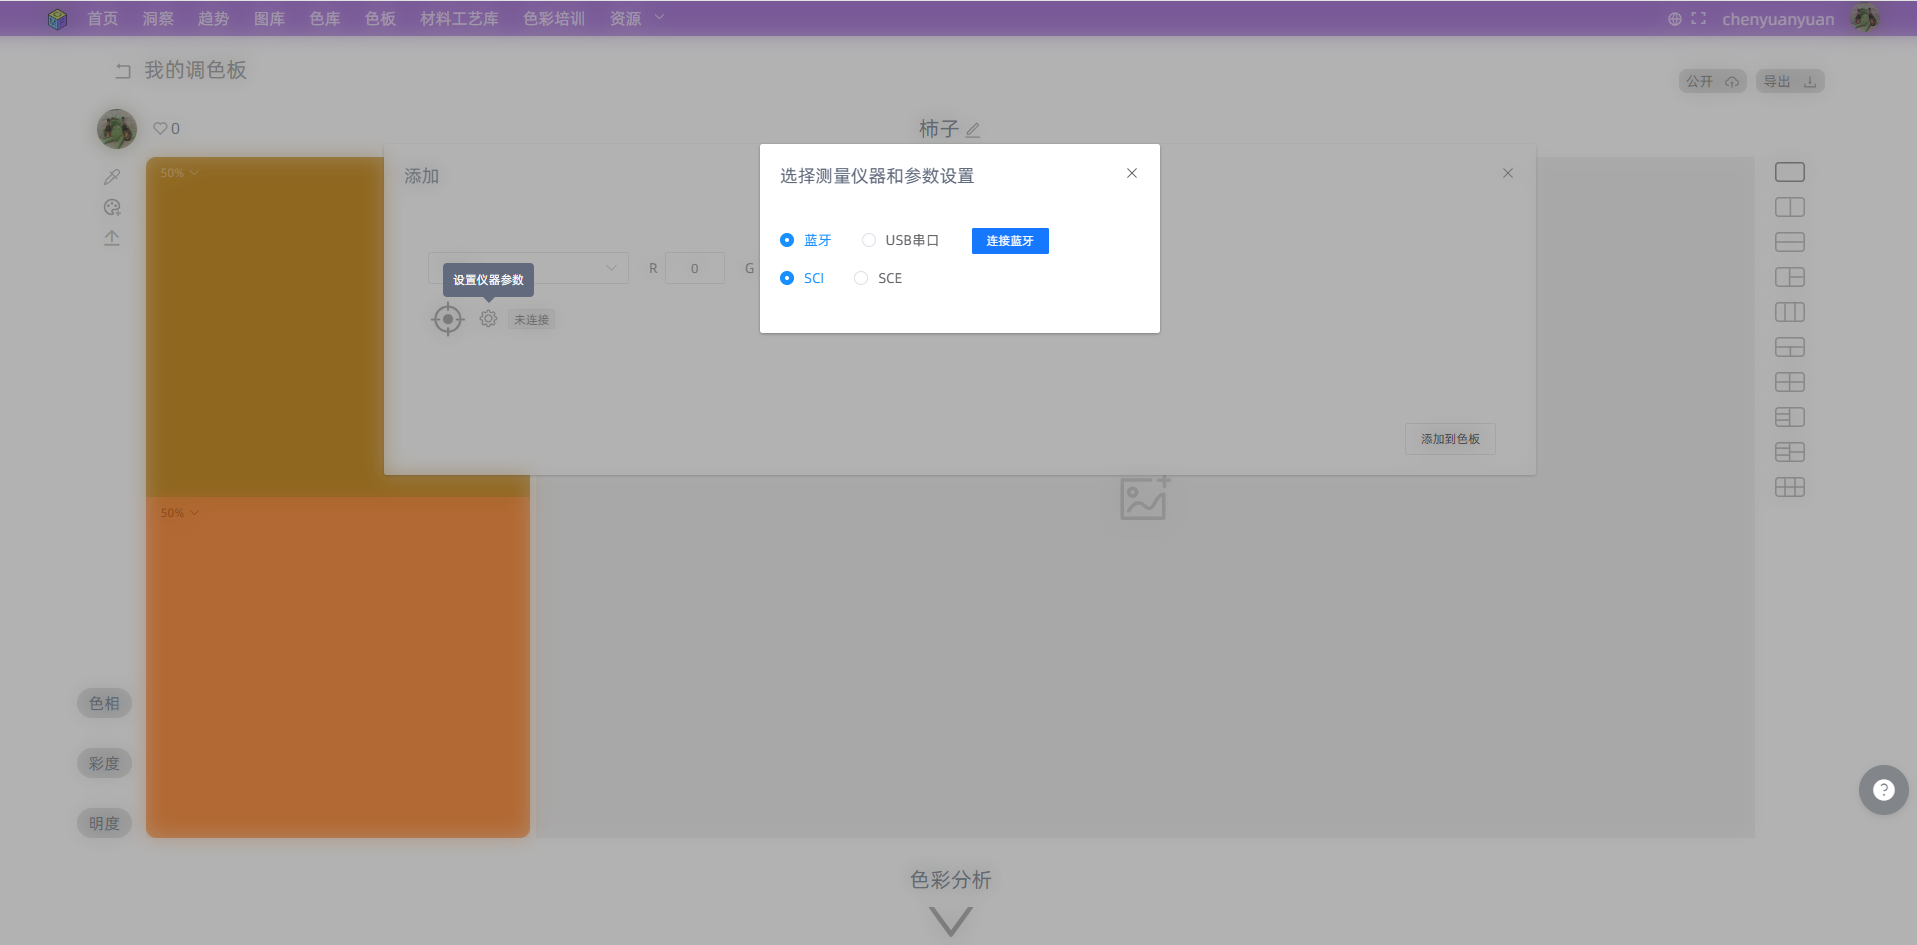Click the fullscreen icon in top bar
The image size is (1917, 945).
click(1698, 18)
